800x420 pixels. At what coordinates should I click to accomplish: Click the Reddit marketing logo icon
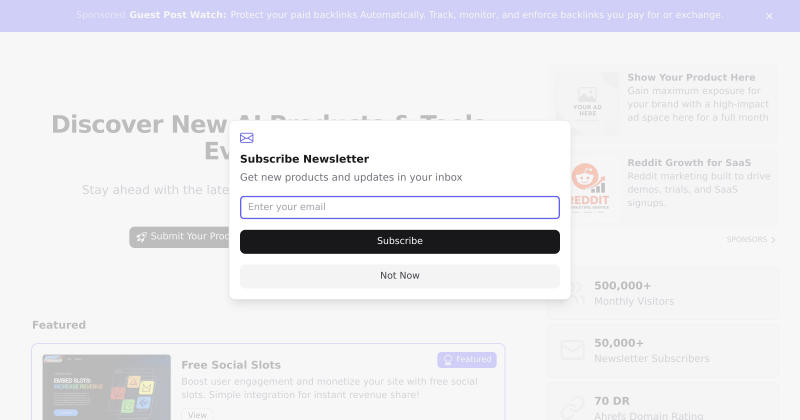point(588,186)
